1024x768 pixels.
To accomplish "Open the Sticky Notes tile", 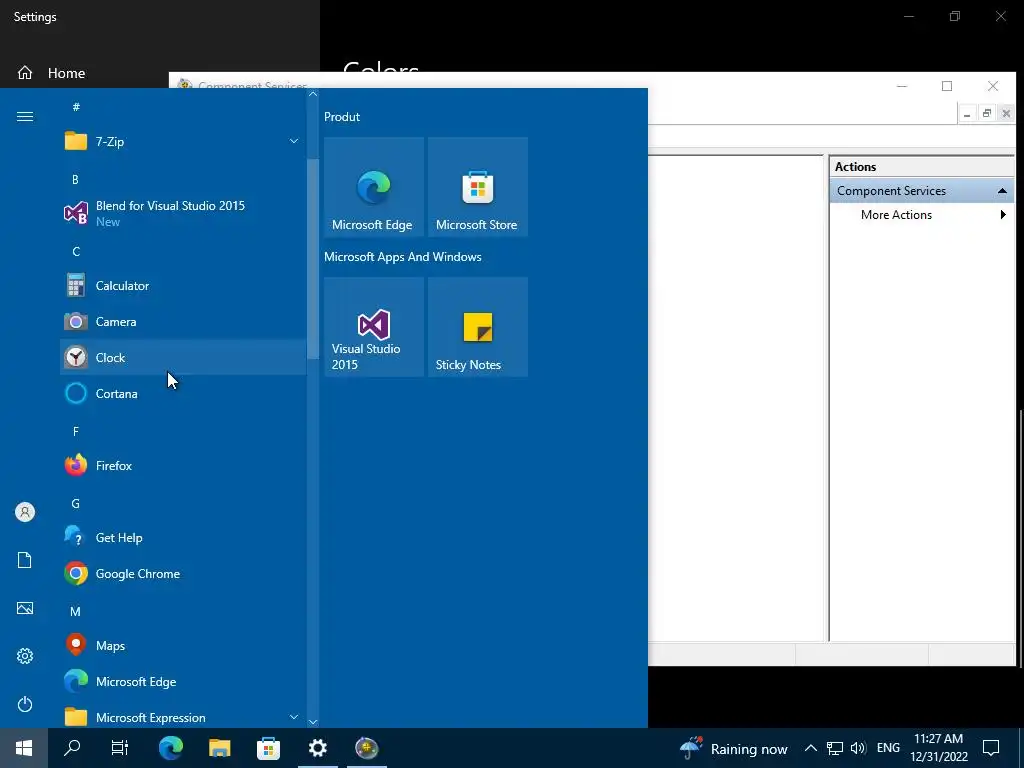I will point(477,327).
